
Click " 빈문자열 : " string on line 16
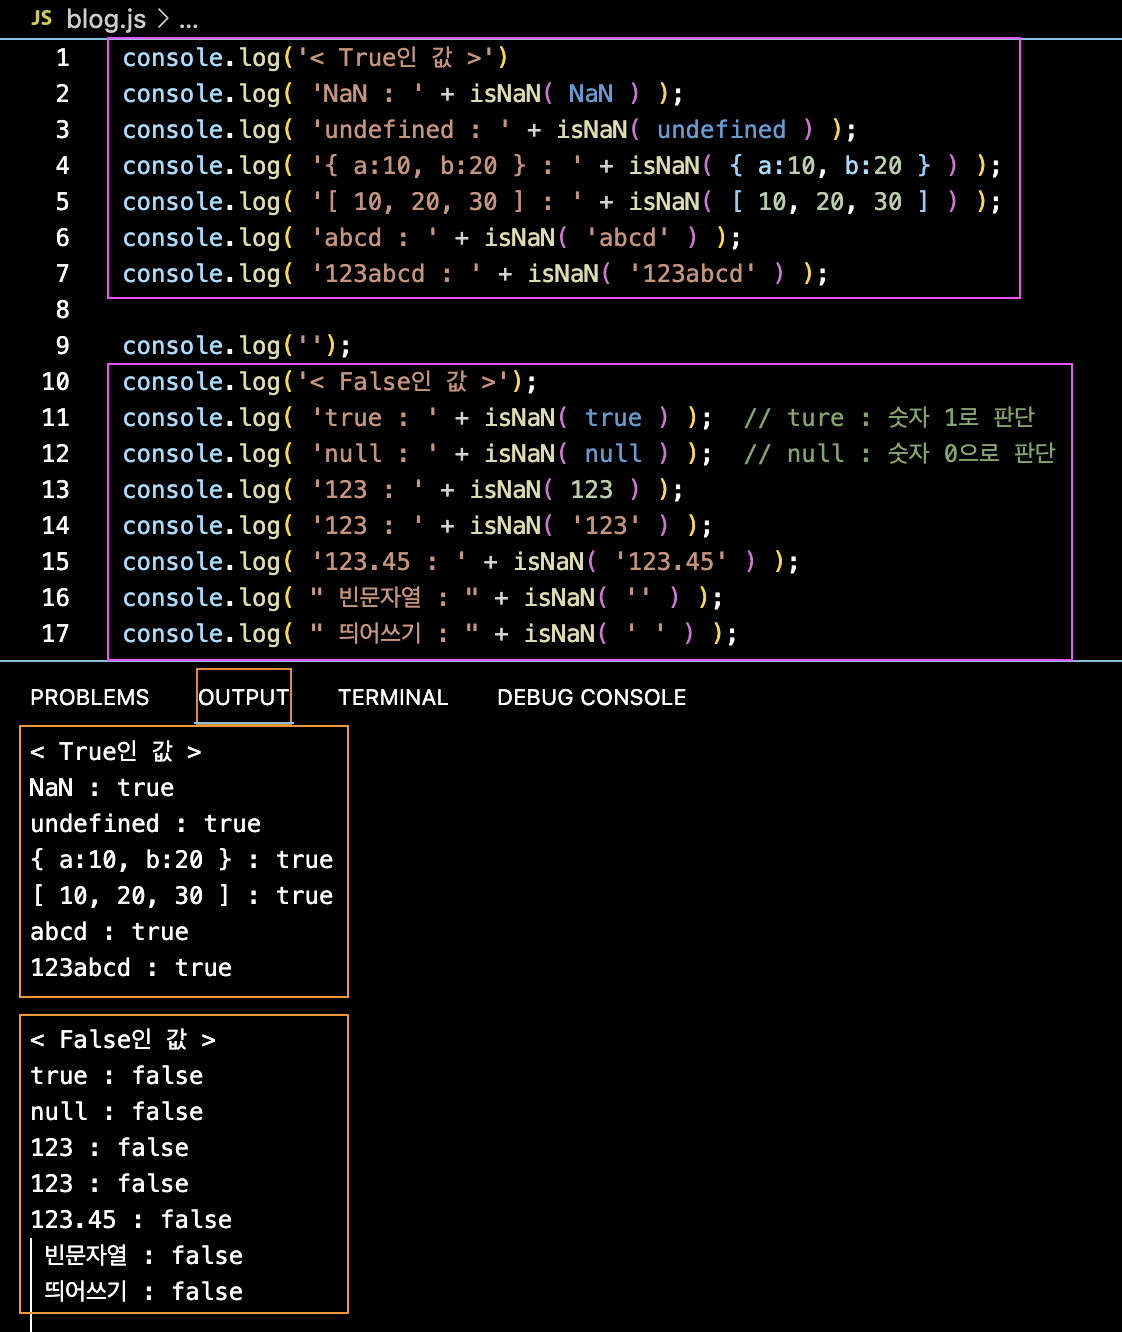[394, 598]
